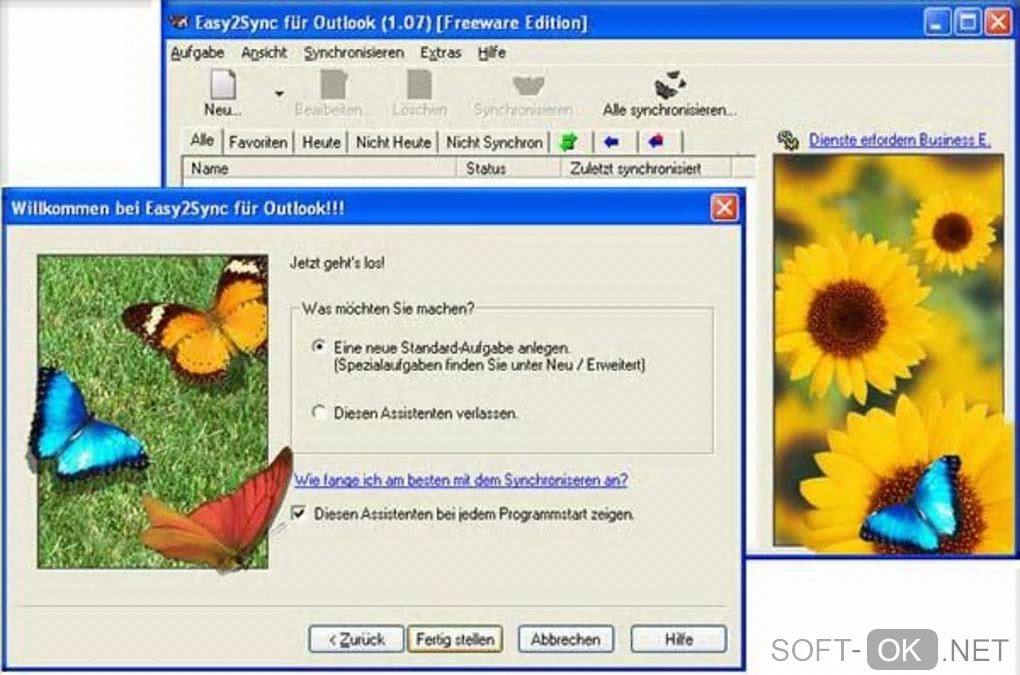The width and height of the screenshot is (1020, 675).
Task: Switch to the Favoriten tab
Action: (258, 142)
